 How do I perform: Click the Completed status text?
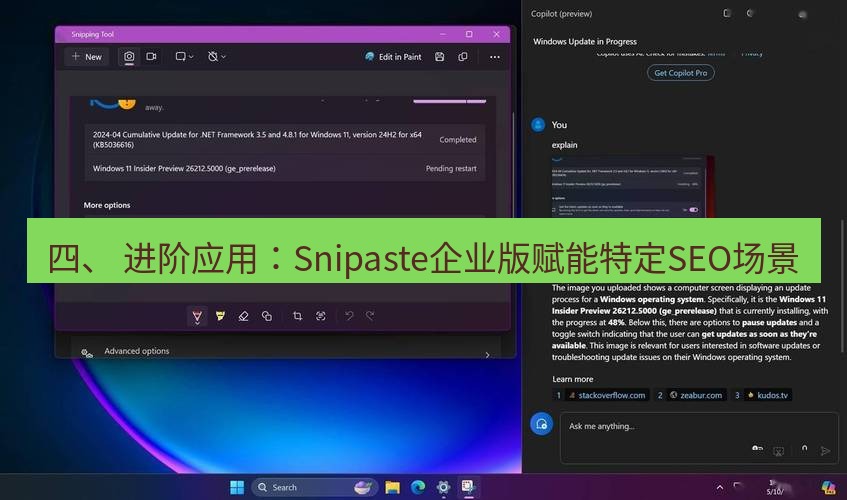click(458, 139)
